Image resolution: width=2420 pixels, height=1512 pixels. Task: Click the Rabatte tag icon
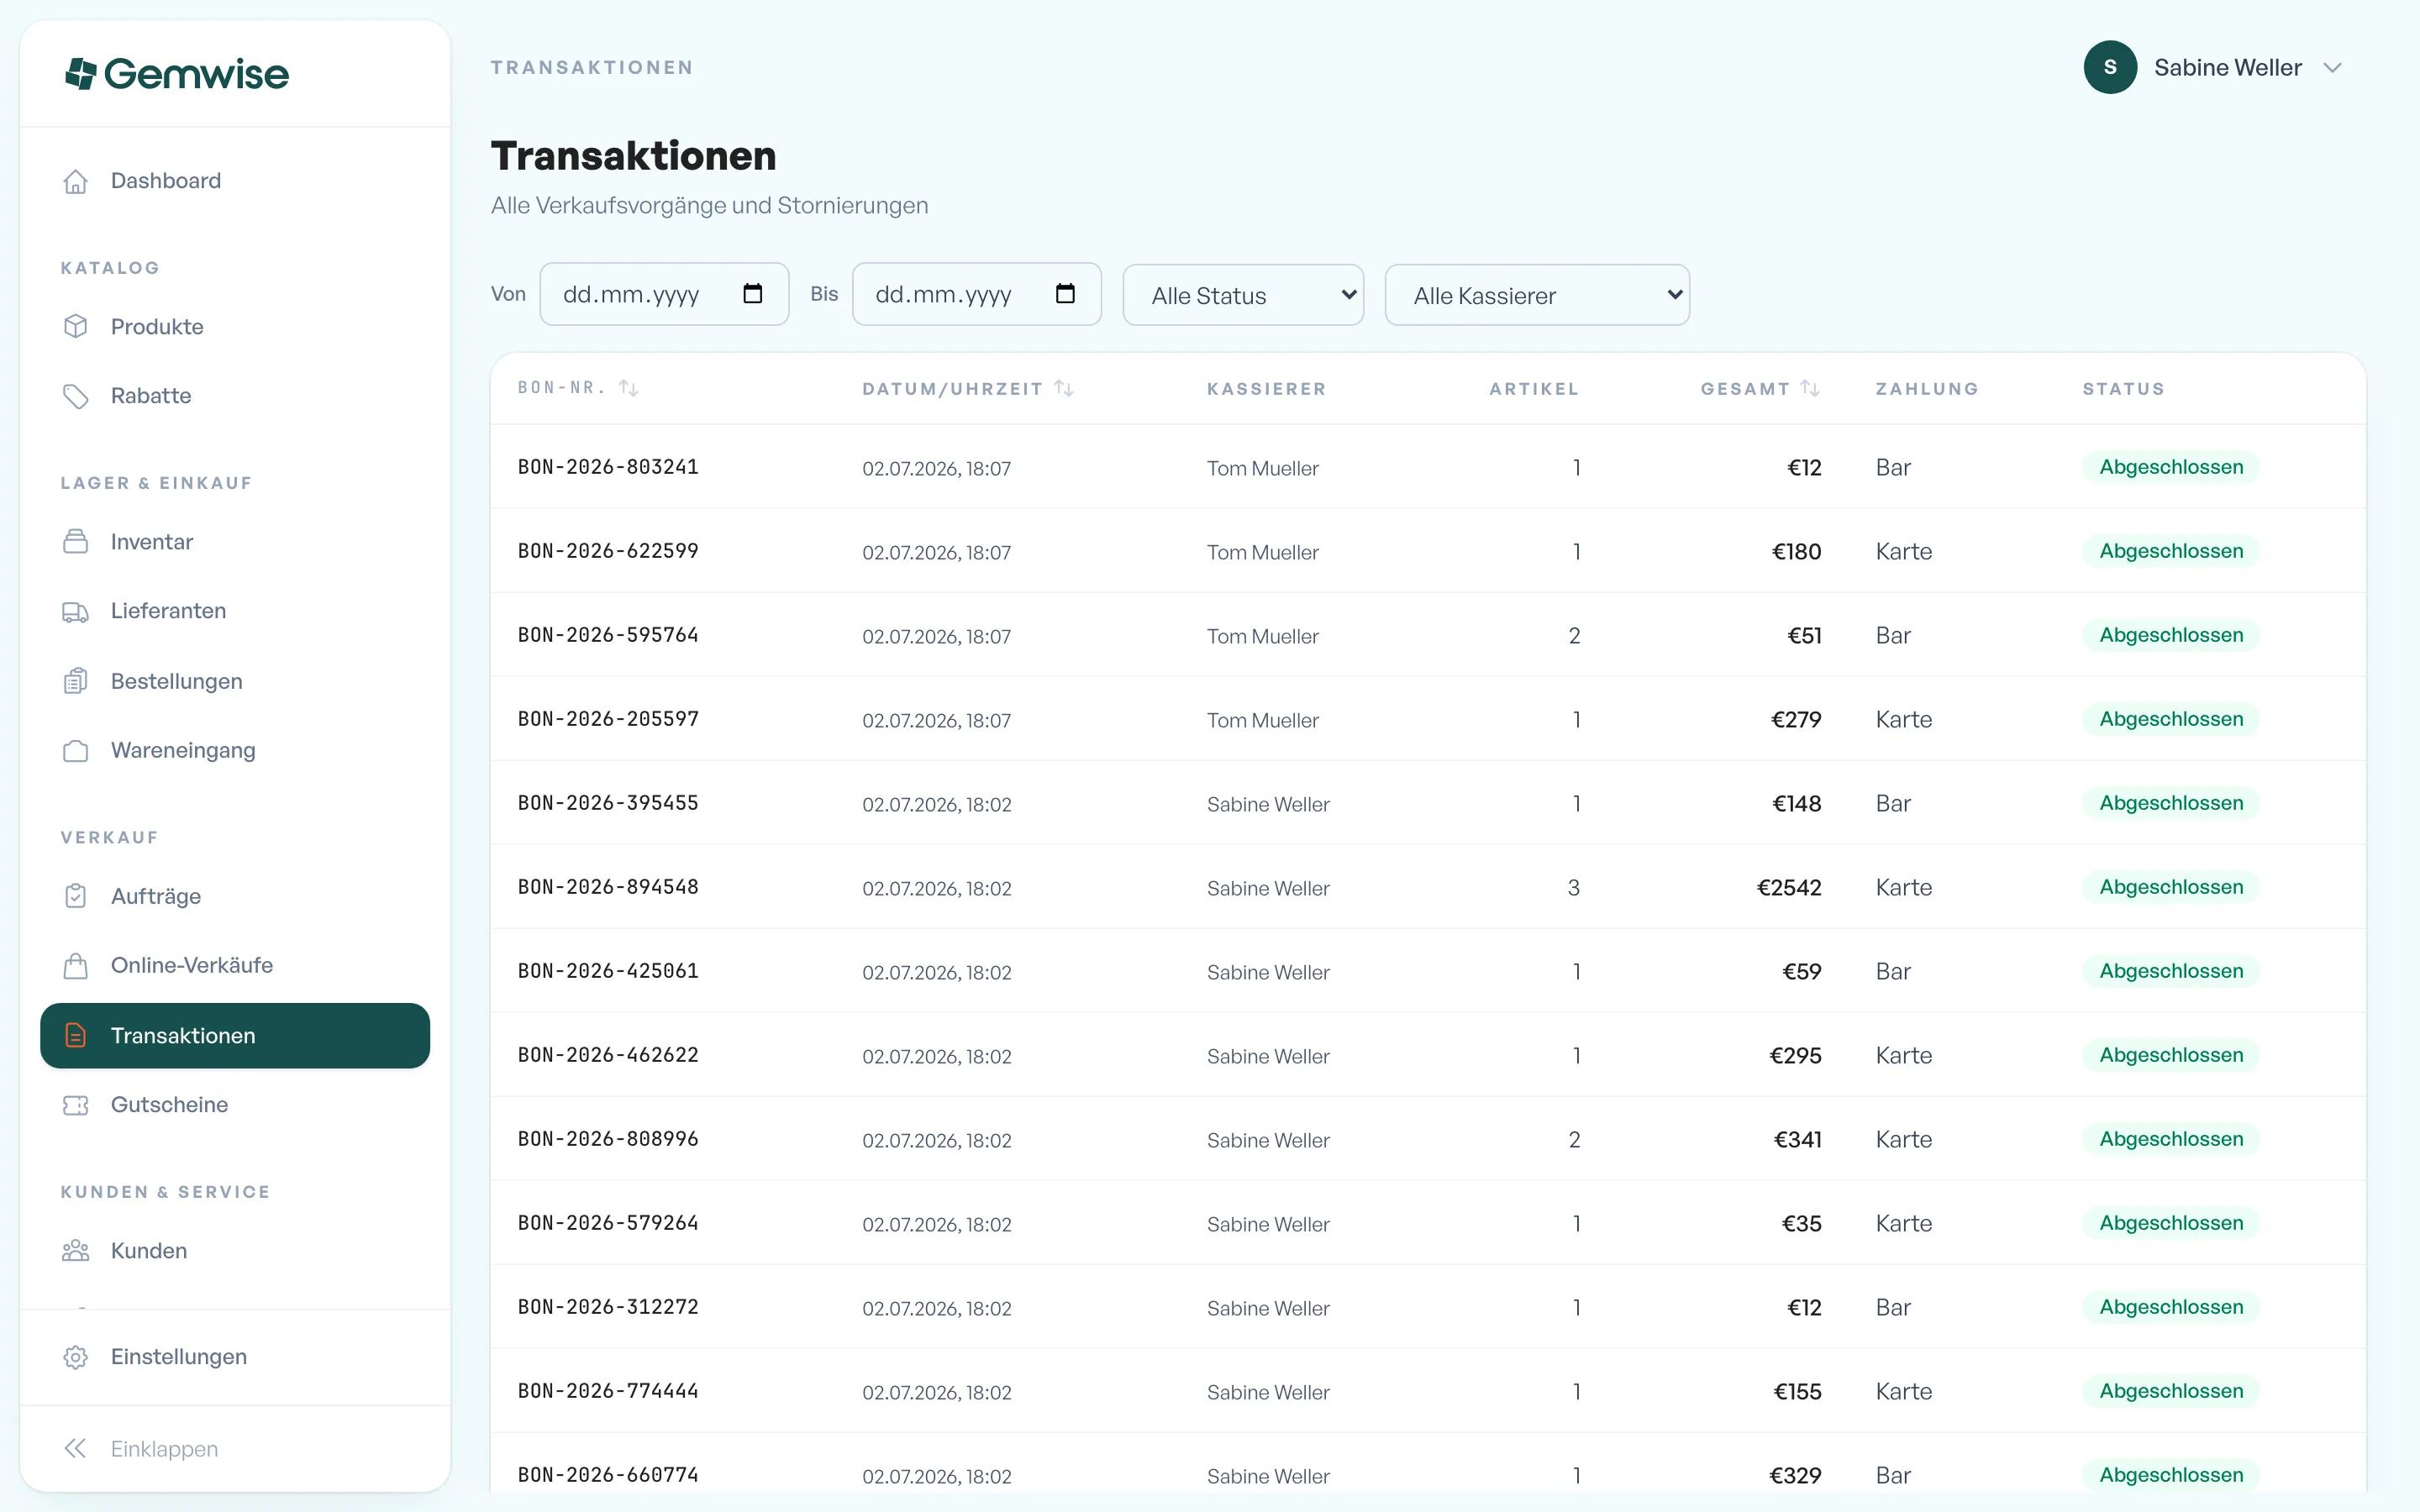[x=76, y=396]
